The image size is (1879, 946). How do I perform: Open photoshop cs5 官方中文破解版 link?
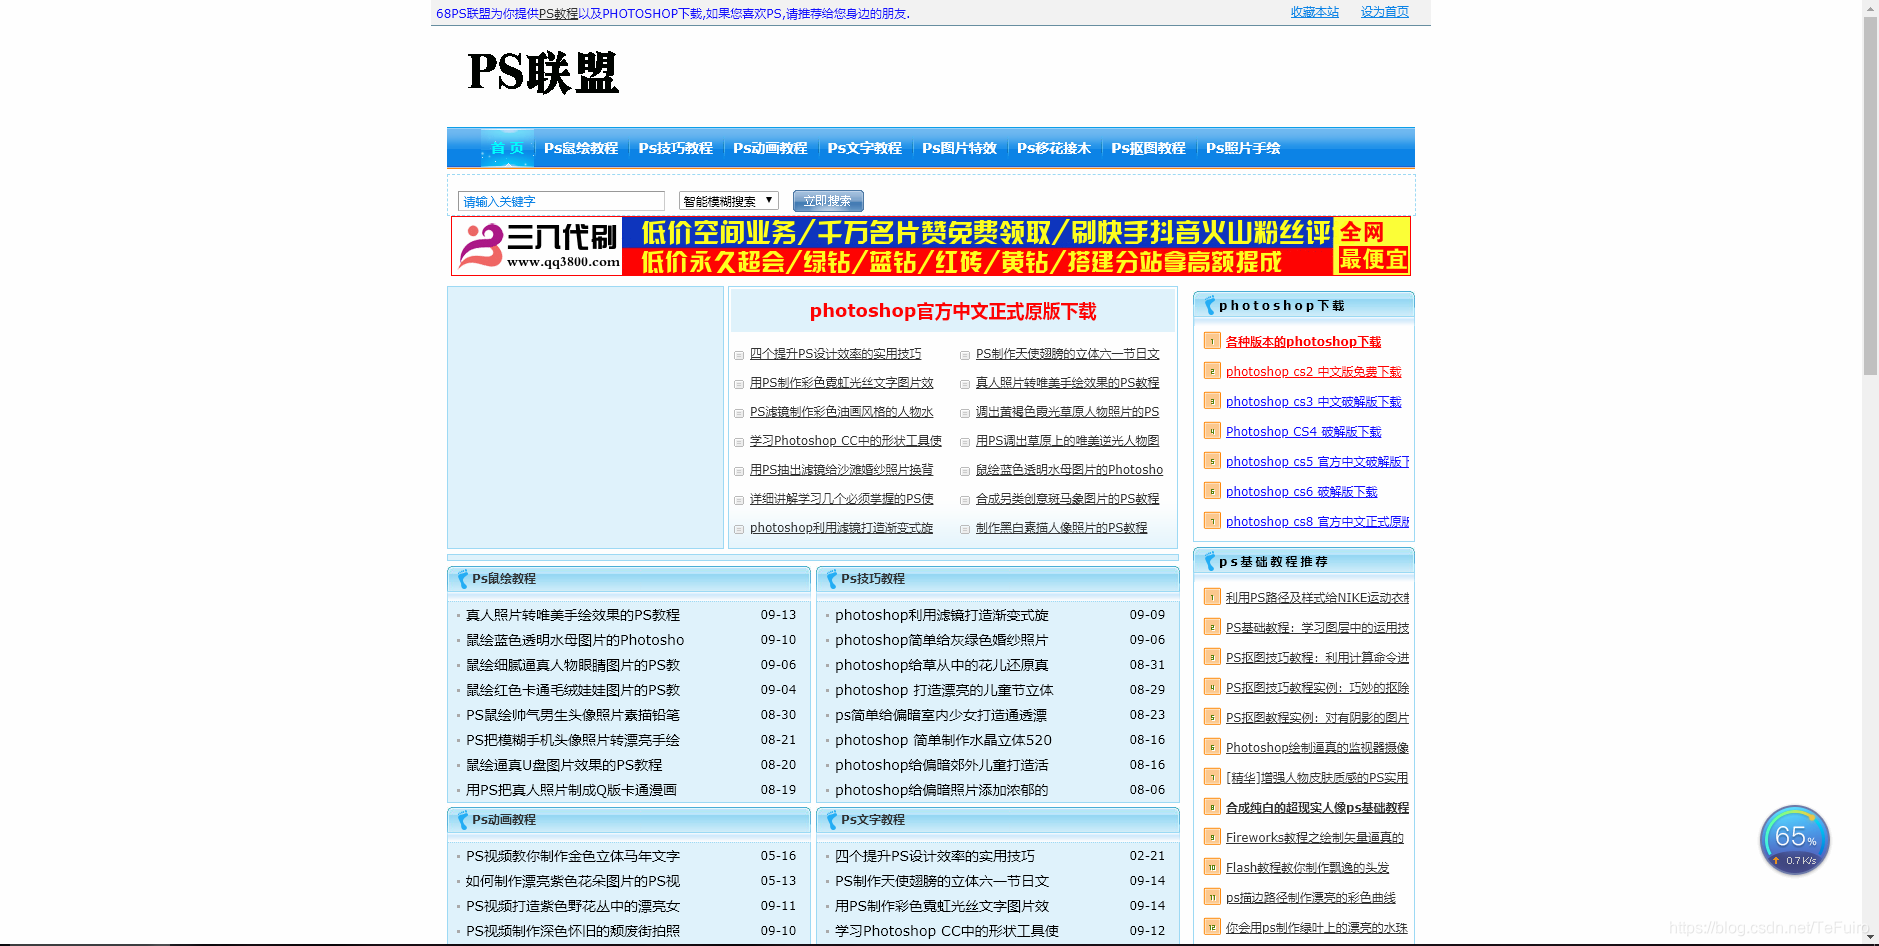click(x=1317, y=461)
